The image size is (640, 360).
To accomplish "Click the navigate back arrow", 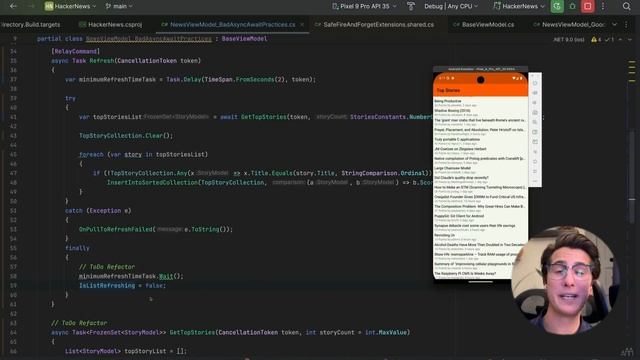I will point(13,6).
